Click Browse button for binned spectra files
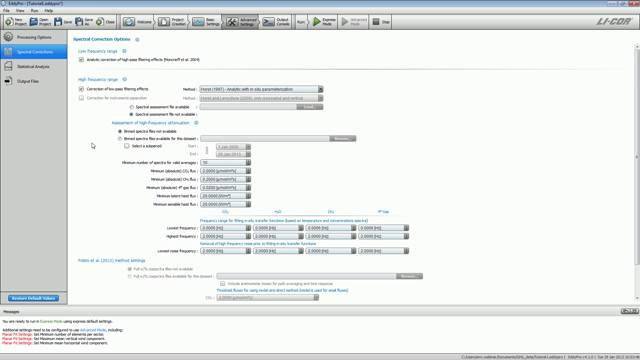 [x=342, y=139]
